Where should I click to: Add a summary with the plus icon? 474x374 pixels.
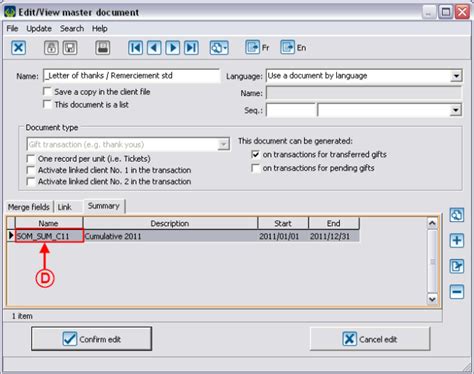click(x=456, y=240)
